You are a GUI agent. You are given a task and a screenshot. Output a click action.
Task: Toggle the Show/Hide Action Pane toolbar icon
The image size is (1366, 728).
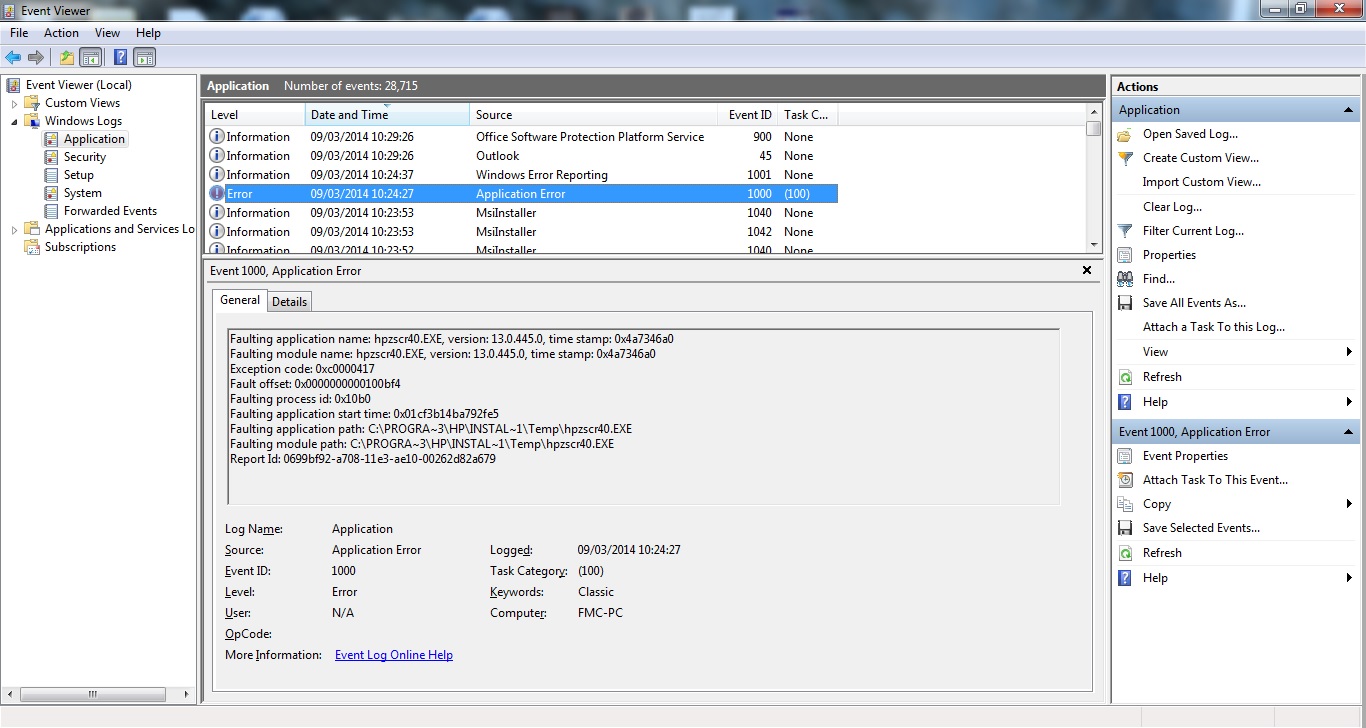[144, 57]
